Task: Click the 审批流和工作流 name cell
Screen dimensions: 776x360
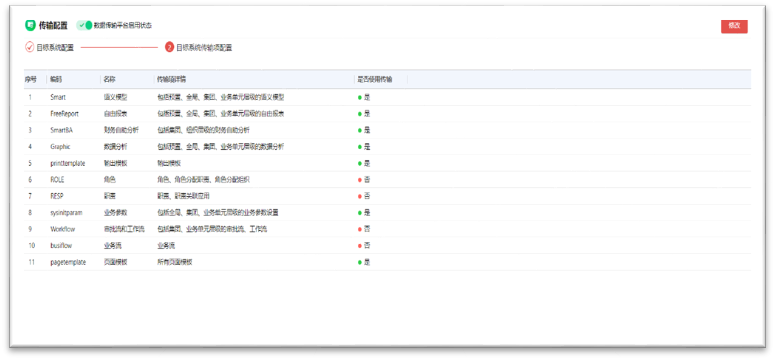Action: click(124, 229)
